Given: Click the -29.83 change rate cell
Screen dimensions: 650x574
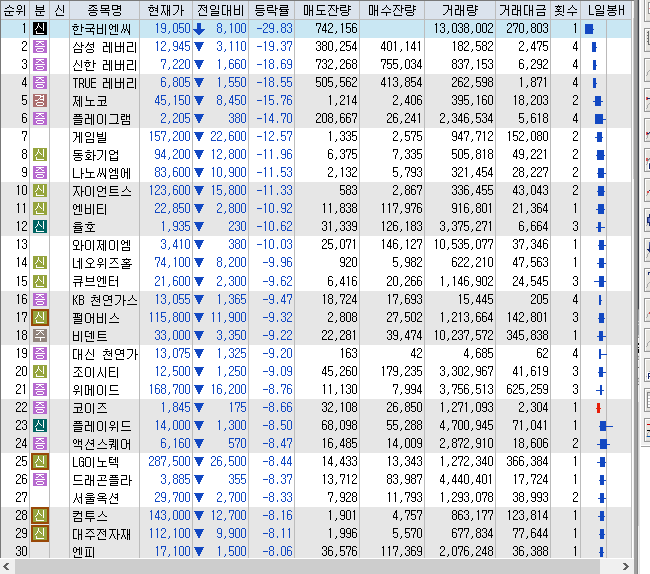Looking at the screenshot, I should [274, 29].
